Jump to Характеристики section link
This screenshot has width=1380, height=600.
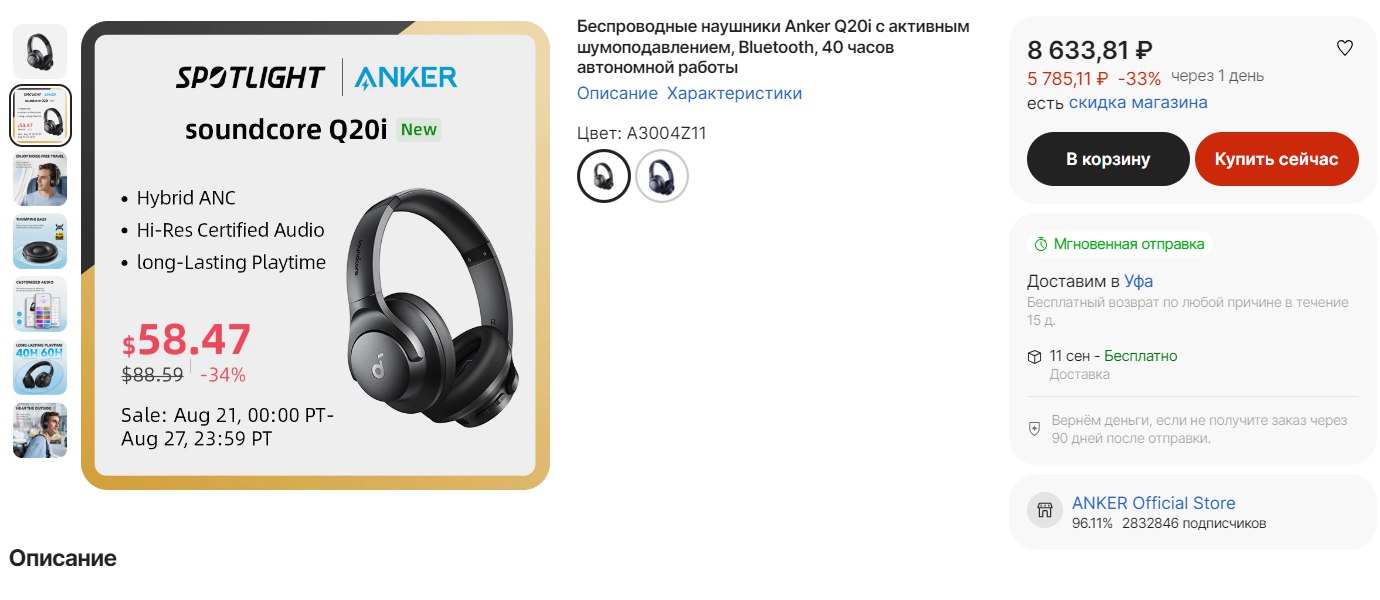[x=734, y=93]
